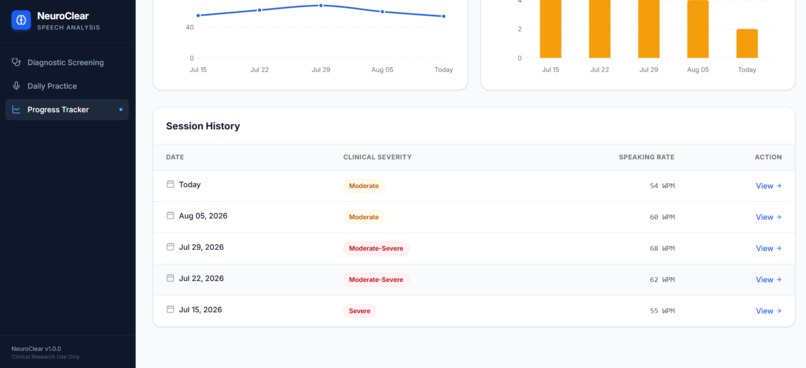View the Jul 15, 2026 session
This screenshot has width=806, height=368.
point(768,311)
